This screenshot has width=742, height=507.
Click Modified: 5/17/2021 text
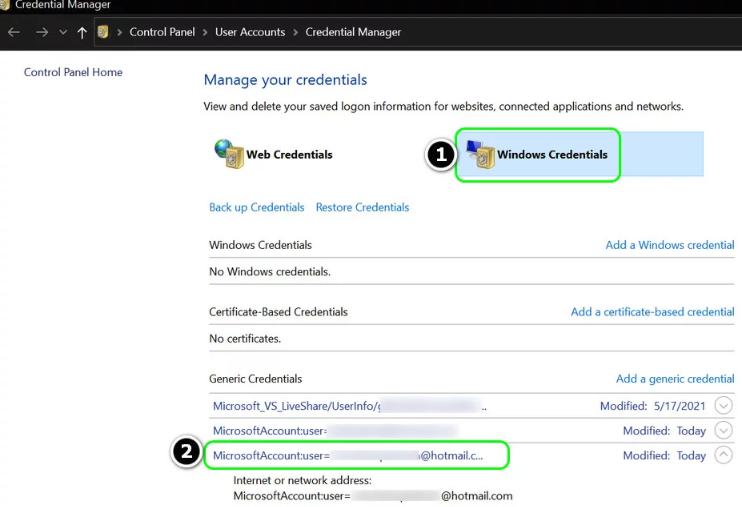click(x=653, y=406)
